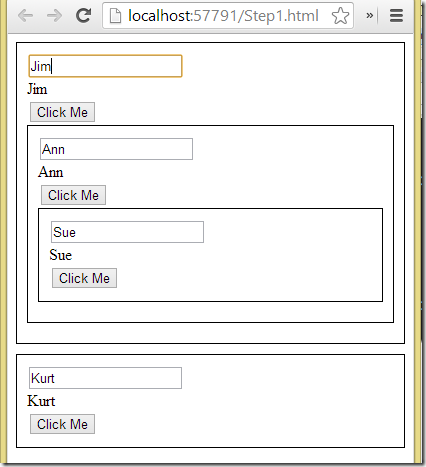Click into the Jim text input
This screenshot has height=467, width=426.
[105, 66]
